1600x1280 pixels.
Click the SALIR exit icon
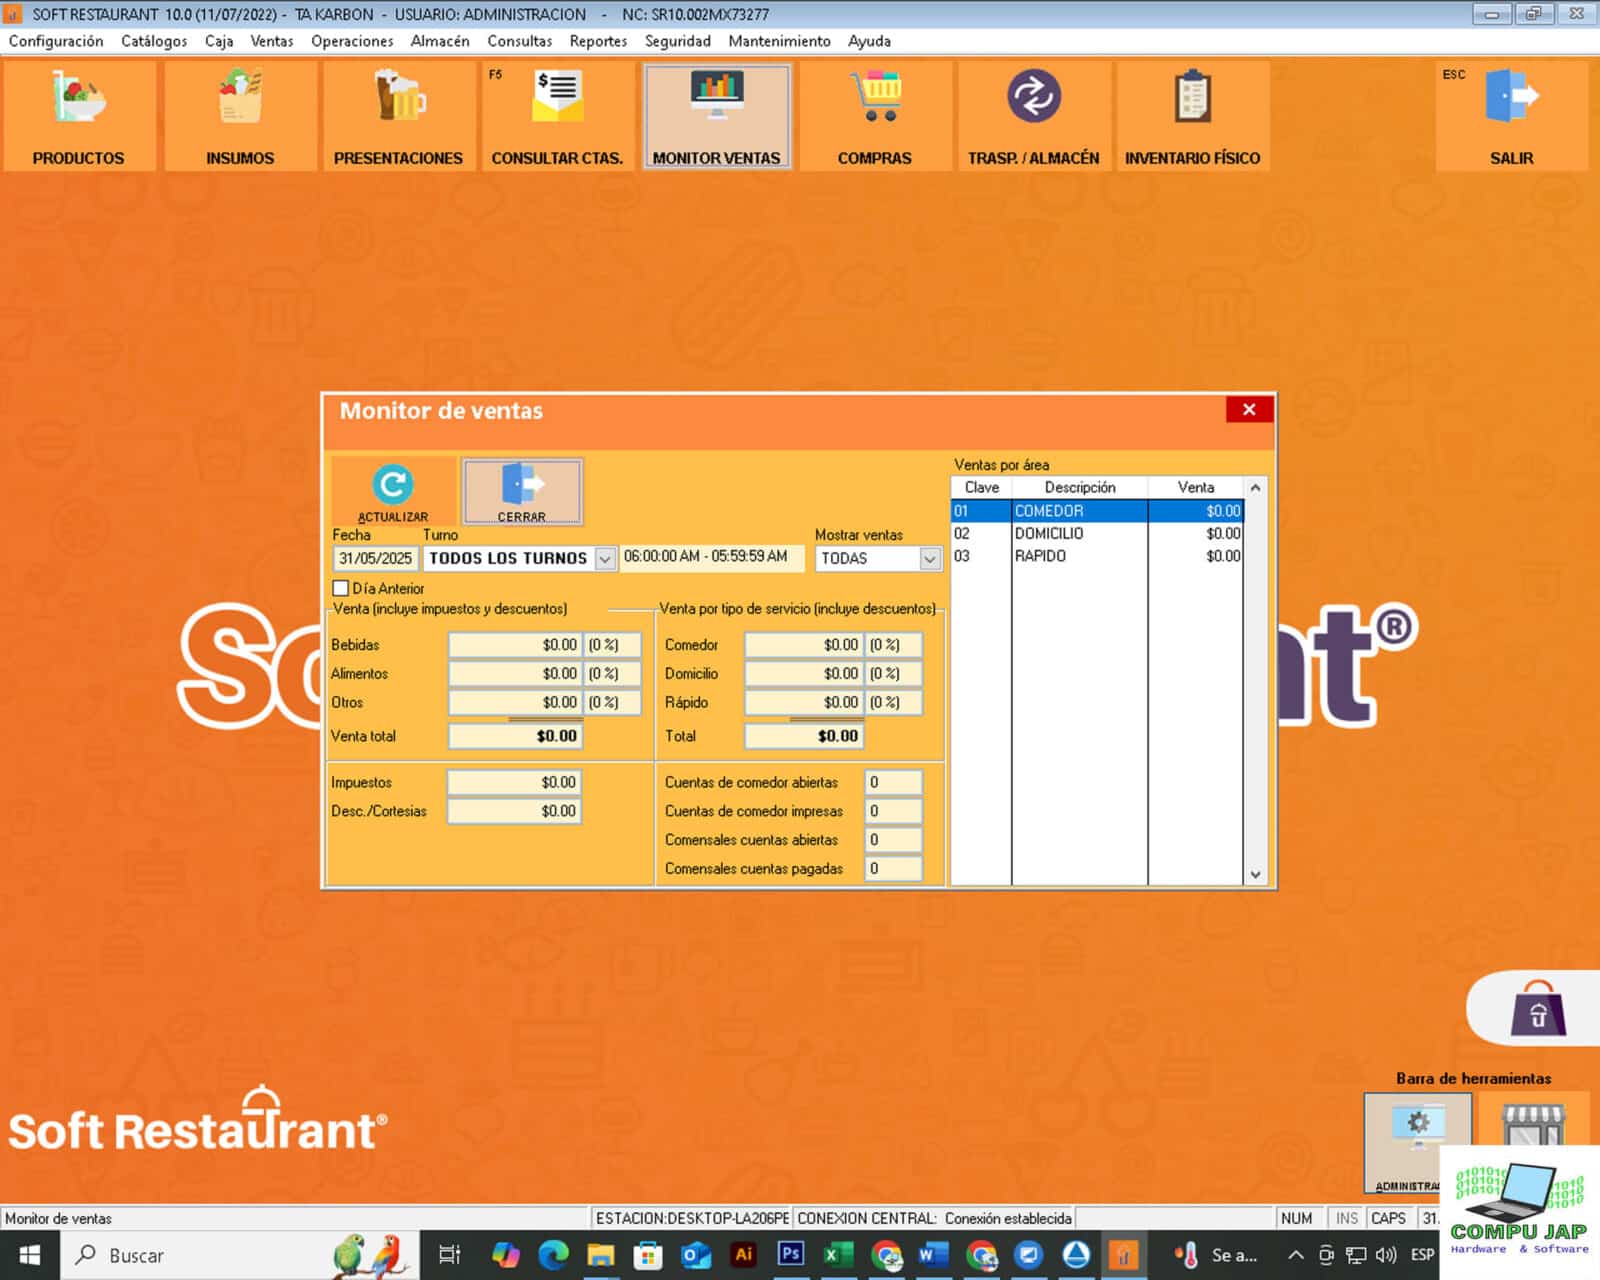tap(1512, 116)
